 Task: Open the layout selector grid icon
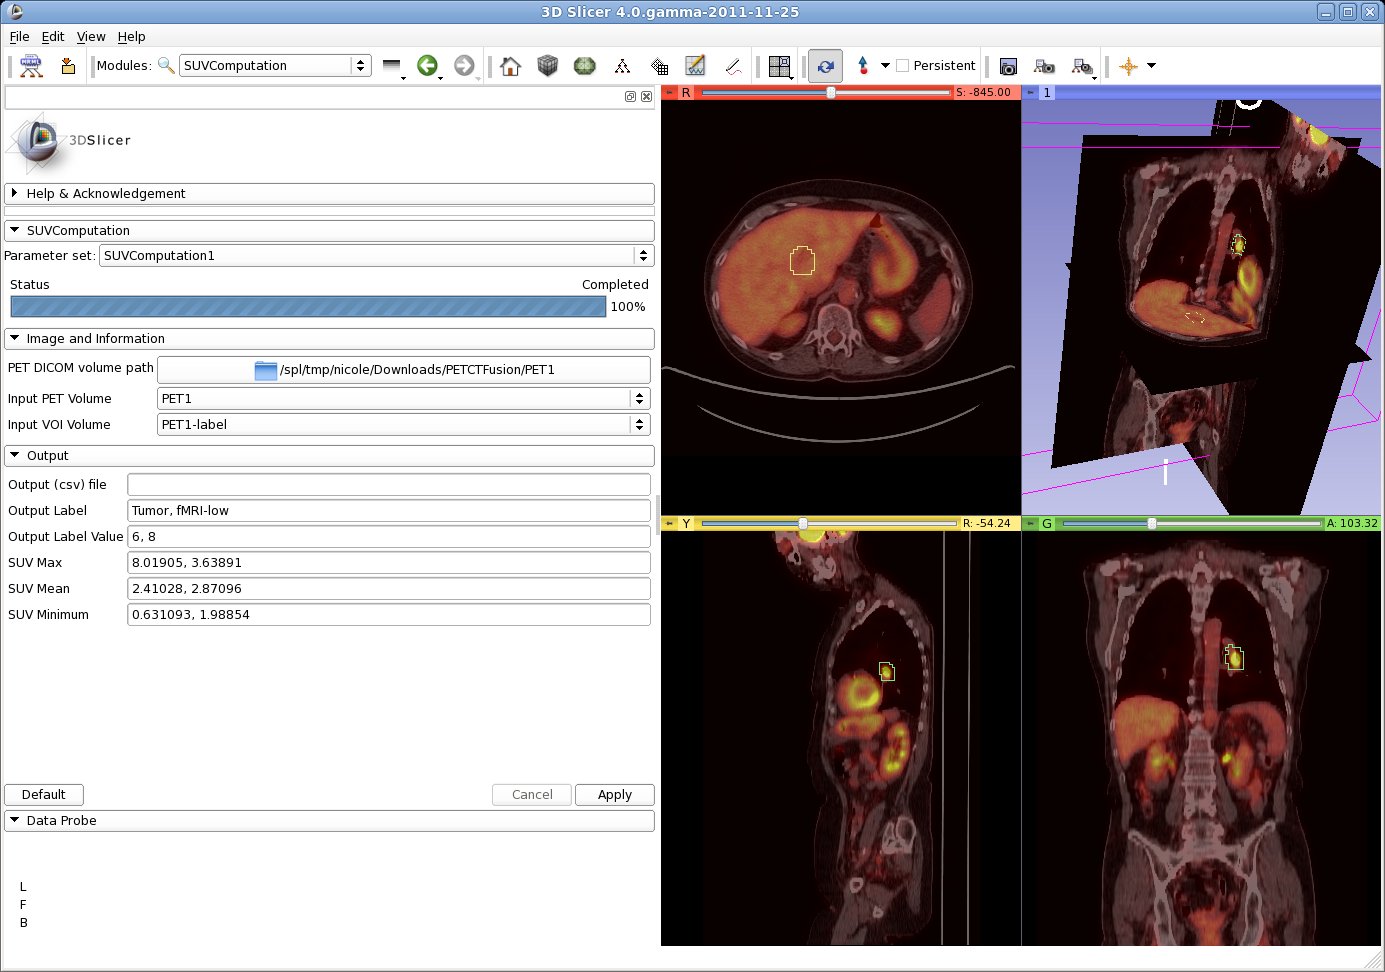779,66
